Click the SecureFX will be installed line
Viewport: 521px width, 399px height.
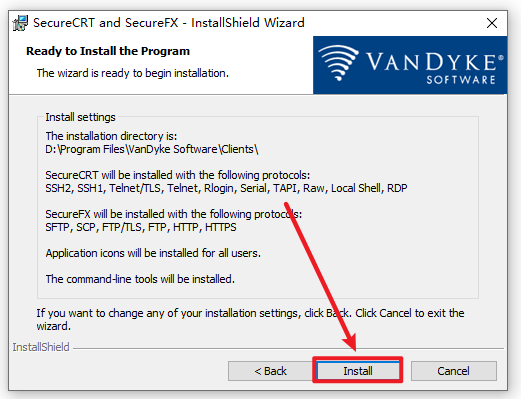click(x=174, y=214)
